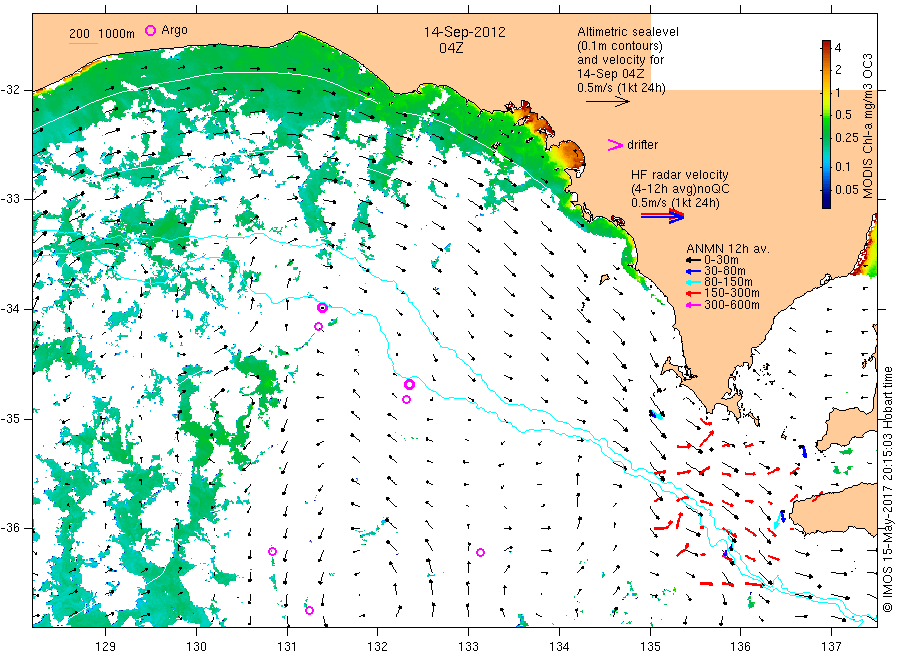
Task: Click the '150-300m' depth label
Action: pyautogui.click(x=731, y=293)
